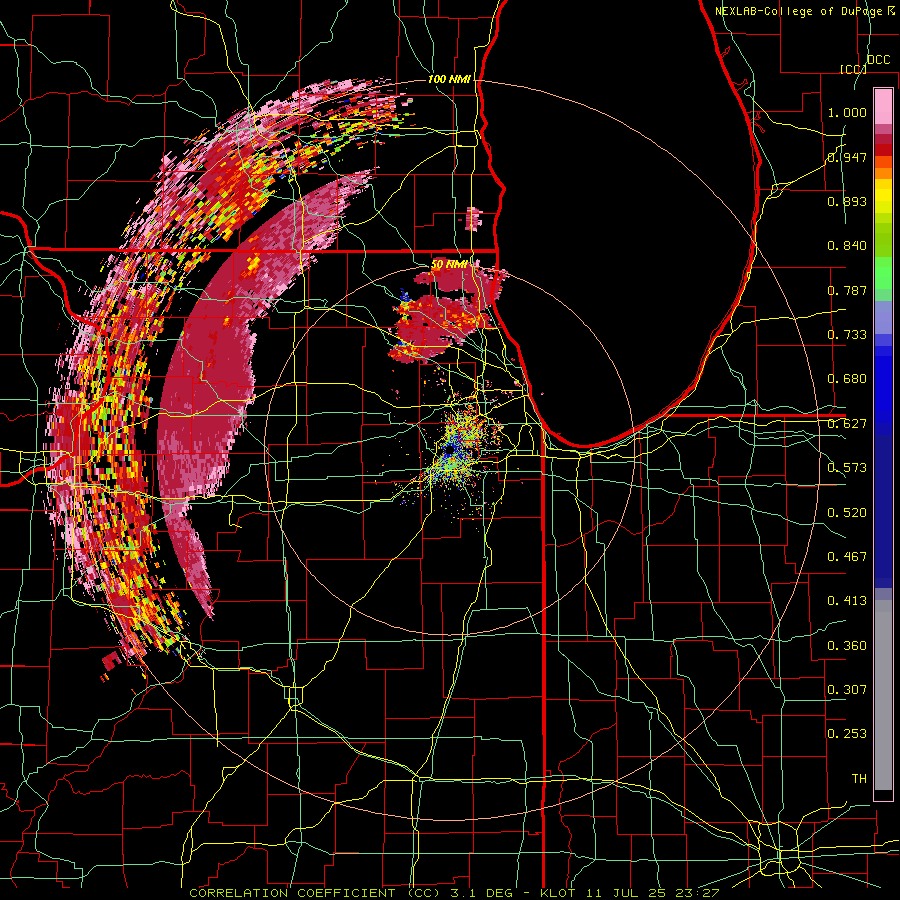Click the "DCC" label above the color bar
900x900 pixels.
[x=879, y=60]
